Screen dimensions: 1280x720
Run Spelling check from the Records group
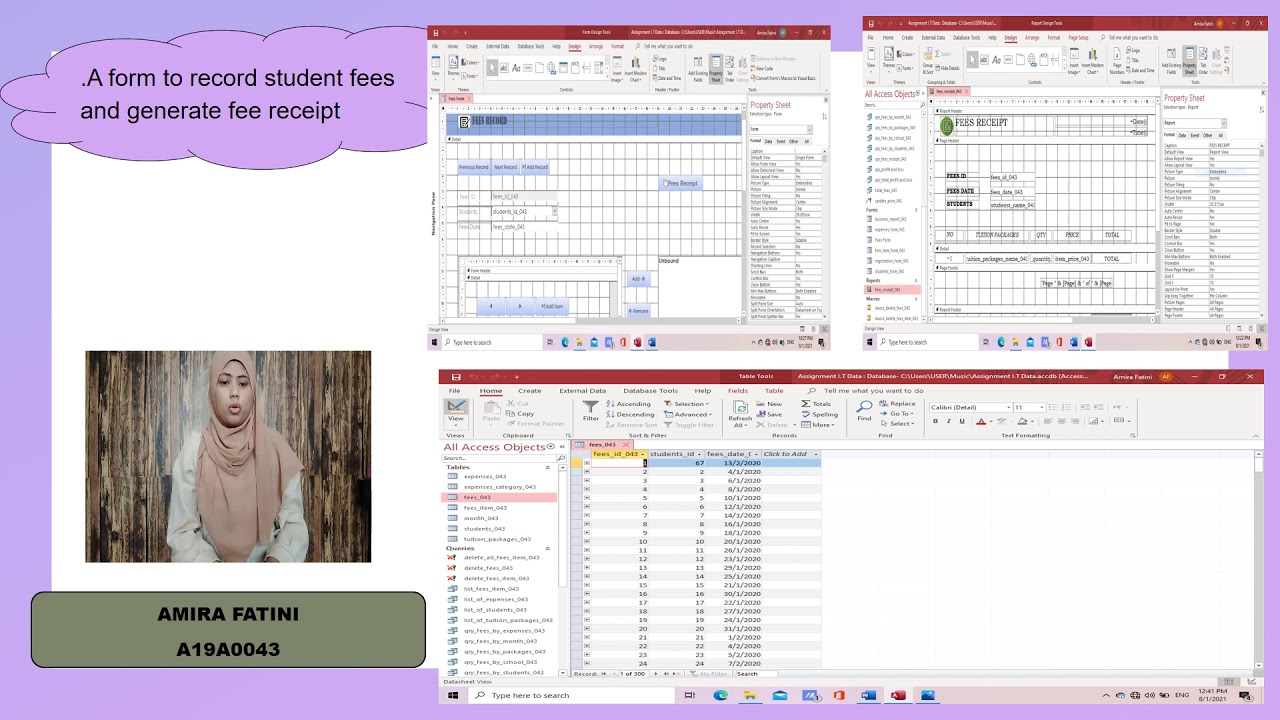click(821, 414)
